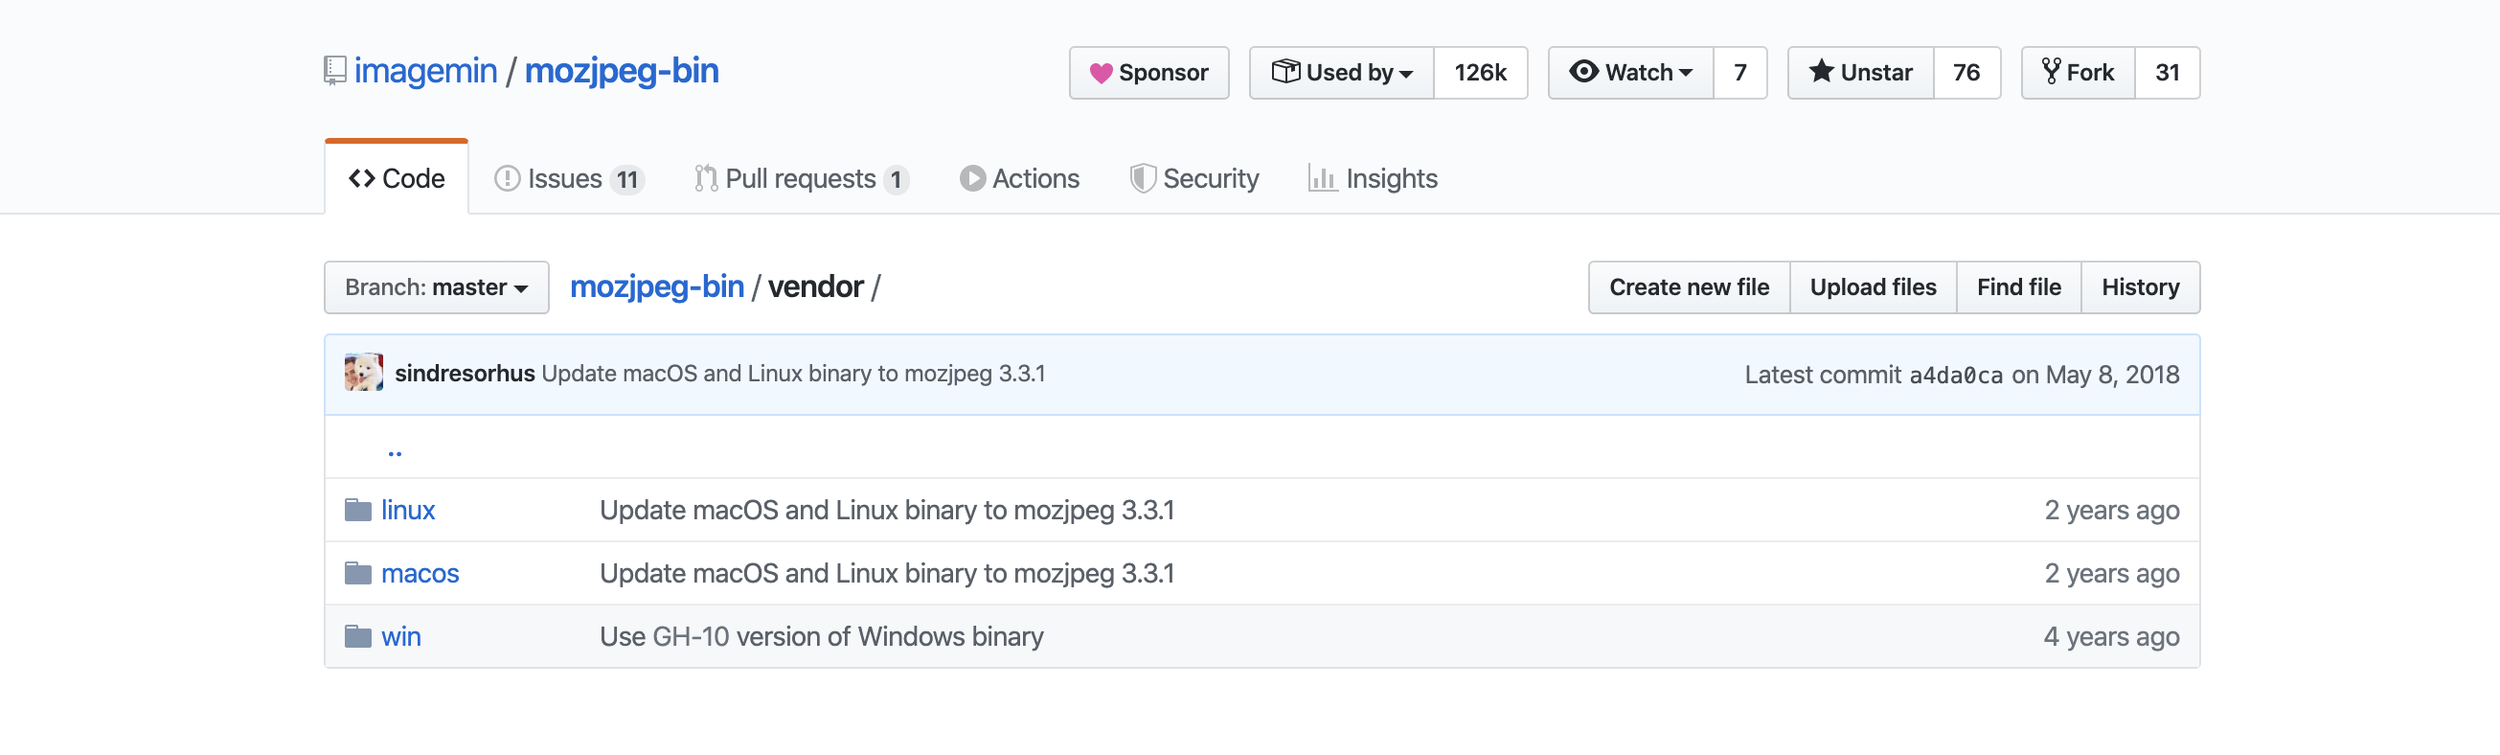Click Find file button
The width and height of the screenshot is (2500, 755).
(x=2019, y=287)
